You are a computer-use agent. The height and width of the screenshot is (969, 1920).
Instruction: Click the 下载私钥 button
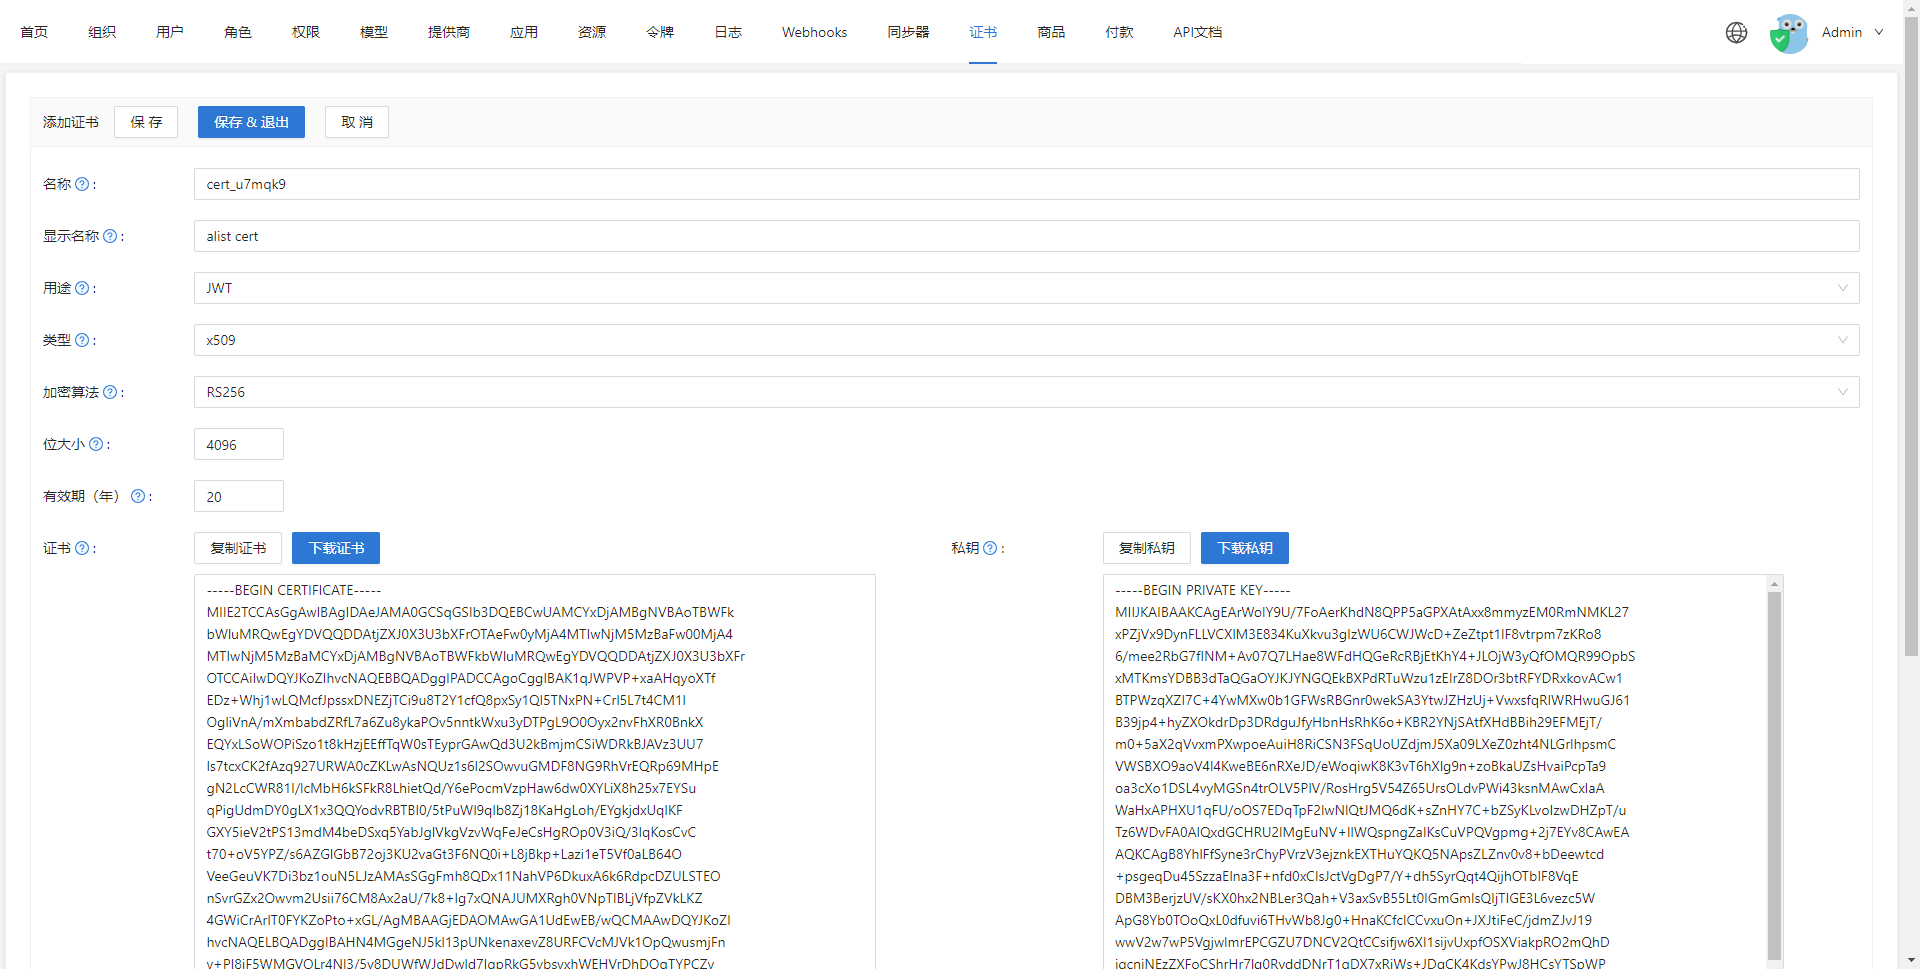[x=1244, y=548]
